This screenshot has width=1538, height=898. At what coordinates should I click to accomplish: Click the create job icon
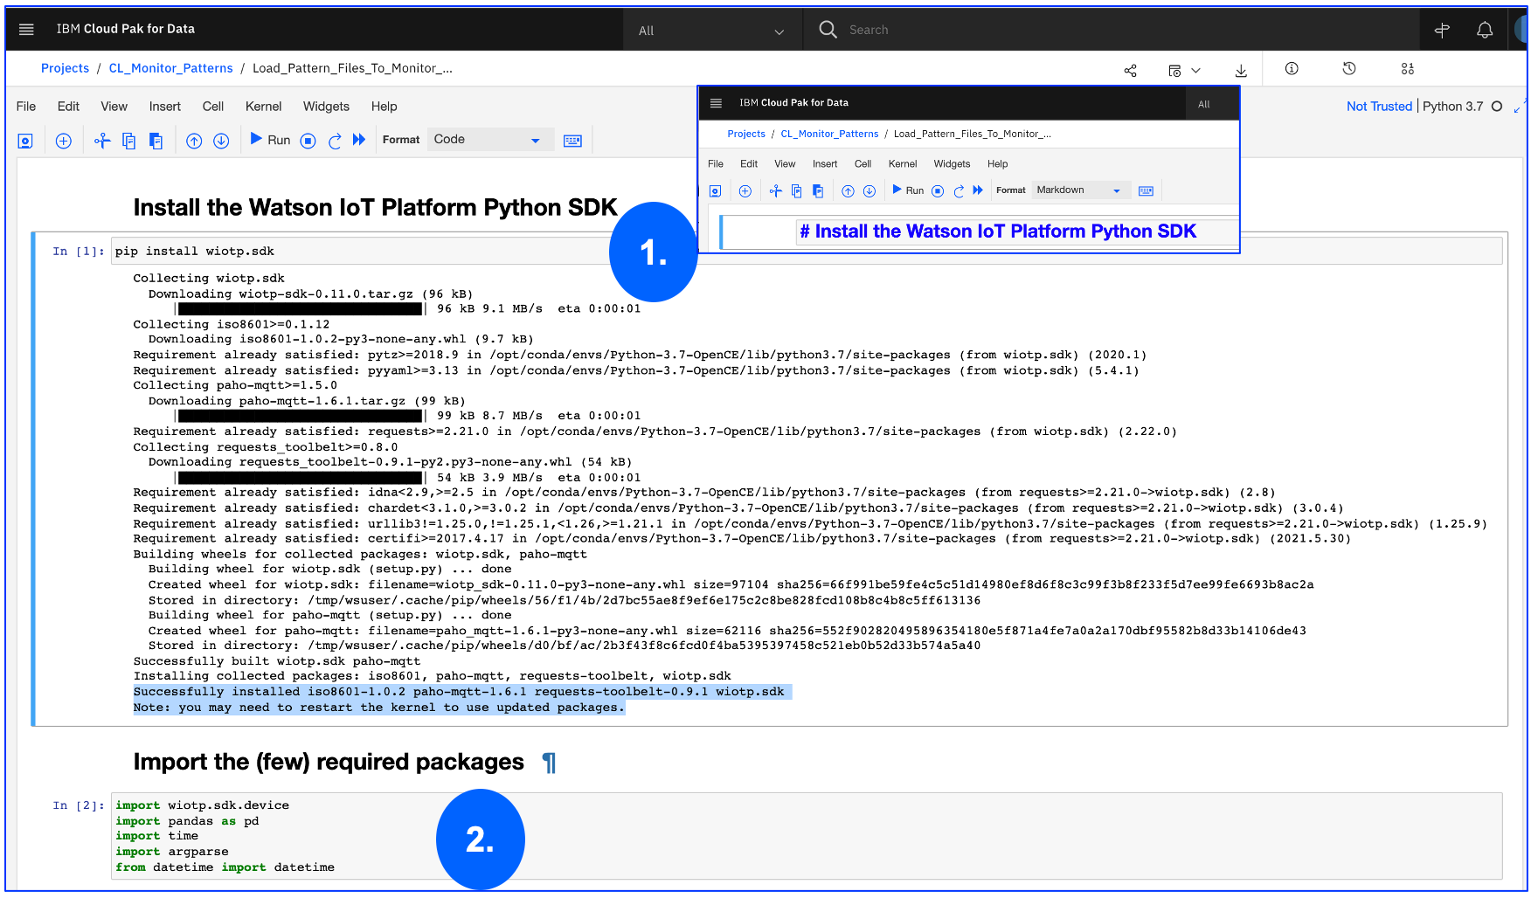click(x=1174, y=70)
